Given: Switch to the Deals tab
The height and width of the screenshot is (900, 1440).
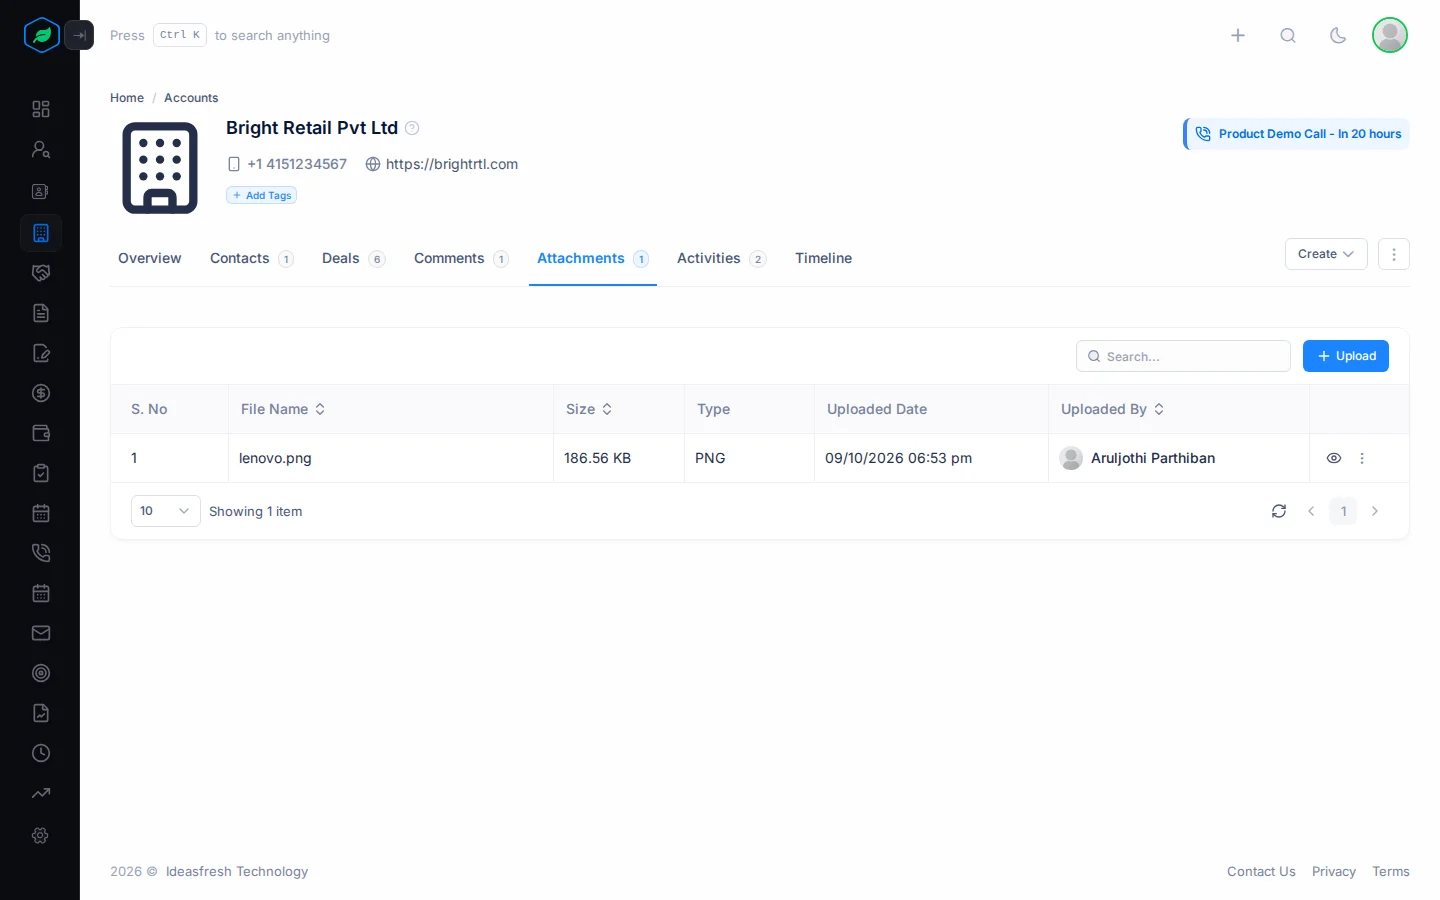Looking at the screenshot, I should click(353, 258).
